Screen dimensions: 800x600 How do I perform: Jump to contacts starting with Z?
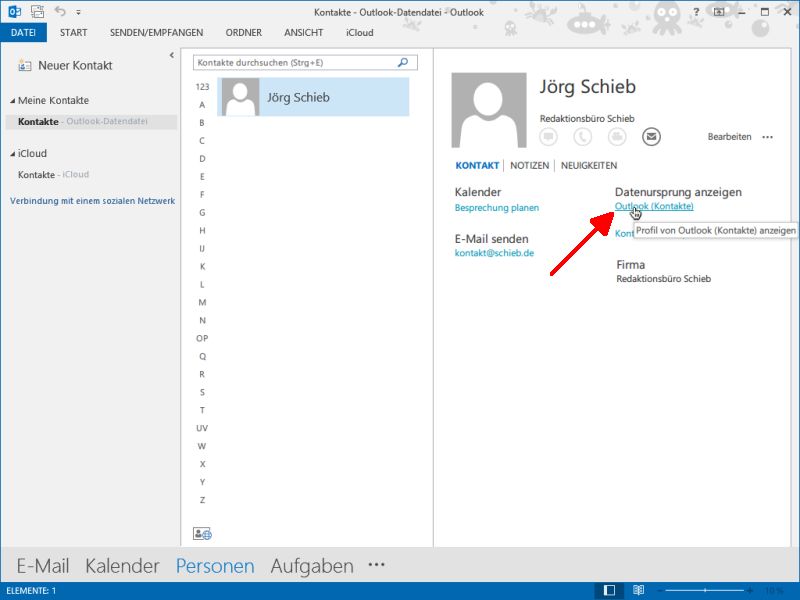202,500
